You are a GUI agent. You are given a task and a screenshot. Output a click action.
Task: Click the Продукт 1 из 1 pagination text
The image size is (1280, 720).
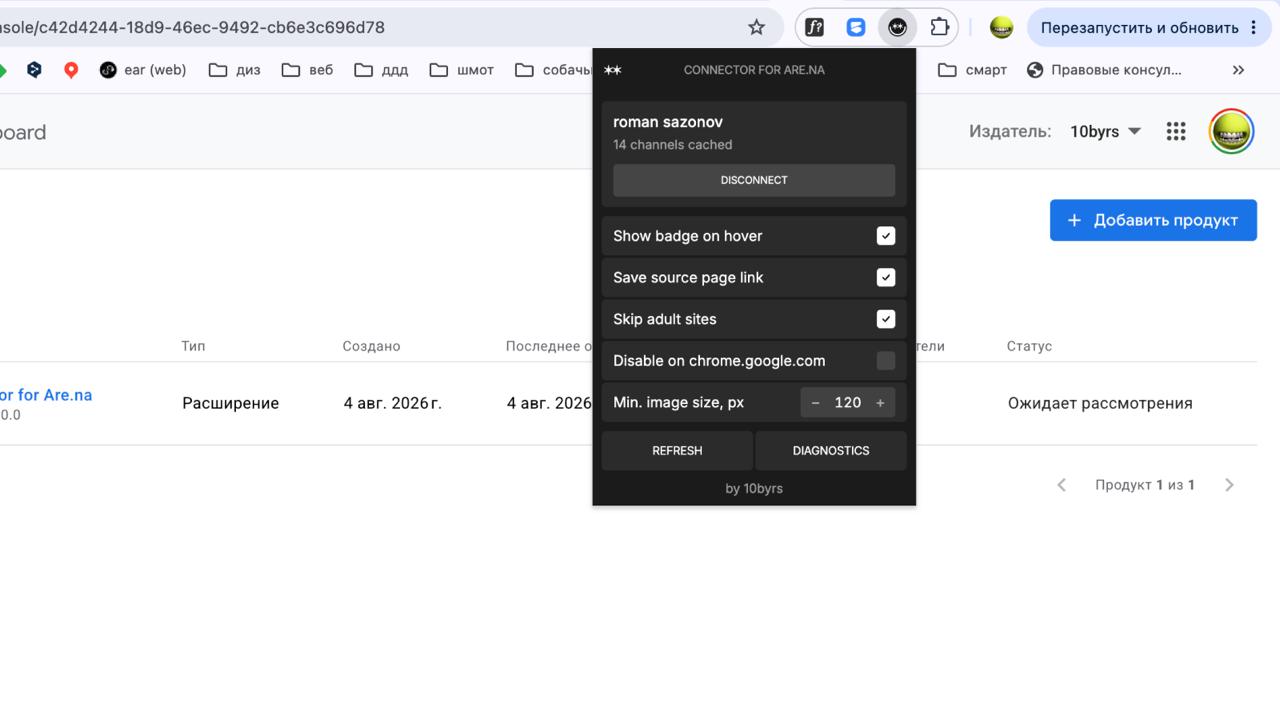point(1145,485)
